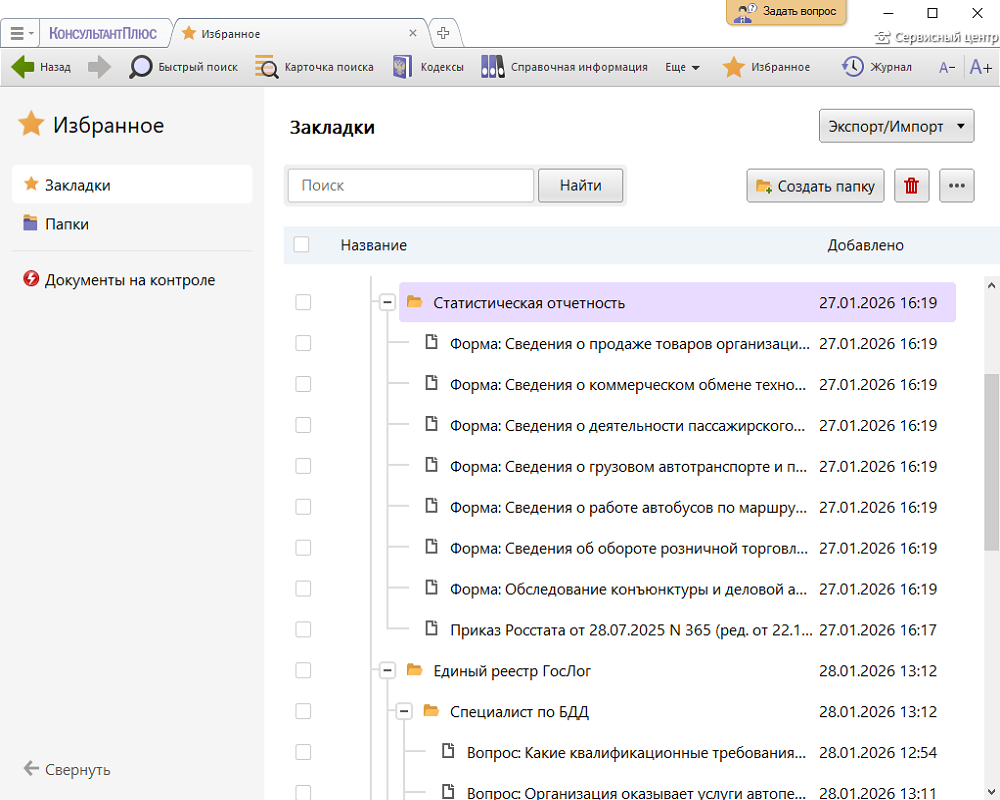Collapse the Единый реестр ГосЛог folder
1000x800 pixels.
pos(387,670)
